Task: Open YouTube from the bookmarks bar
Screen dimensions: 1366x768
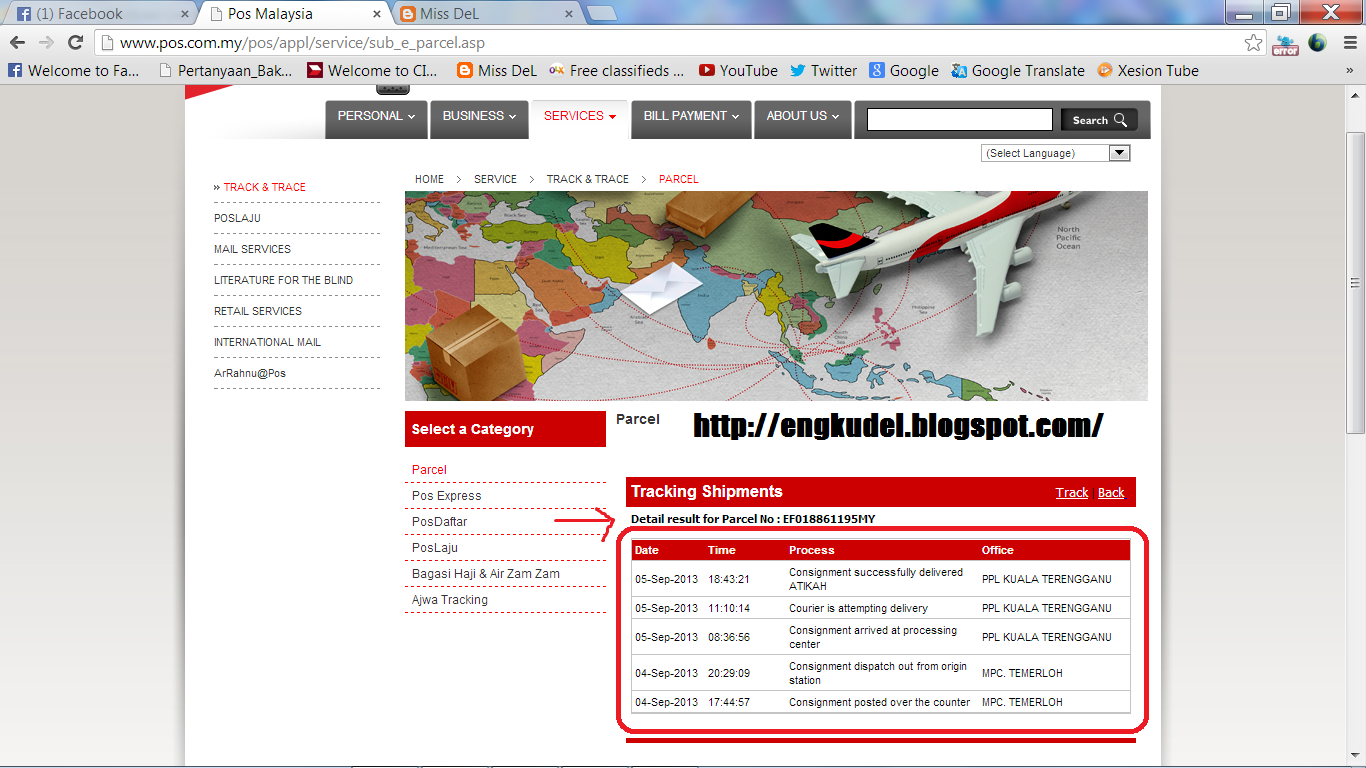Action: [738, 70]
